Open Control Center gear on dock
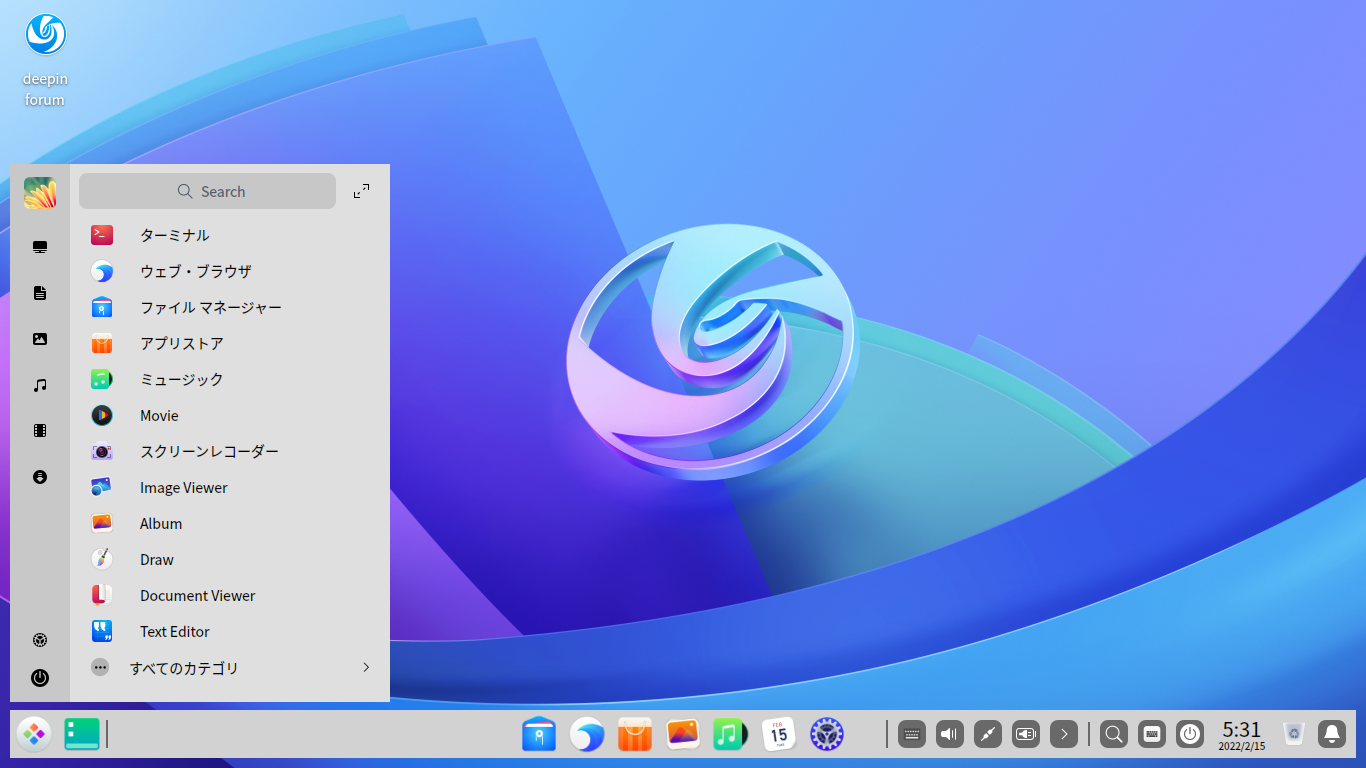This screenshot has width=1366, height=768. (x=827, y=734)
